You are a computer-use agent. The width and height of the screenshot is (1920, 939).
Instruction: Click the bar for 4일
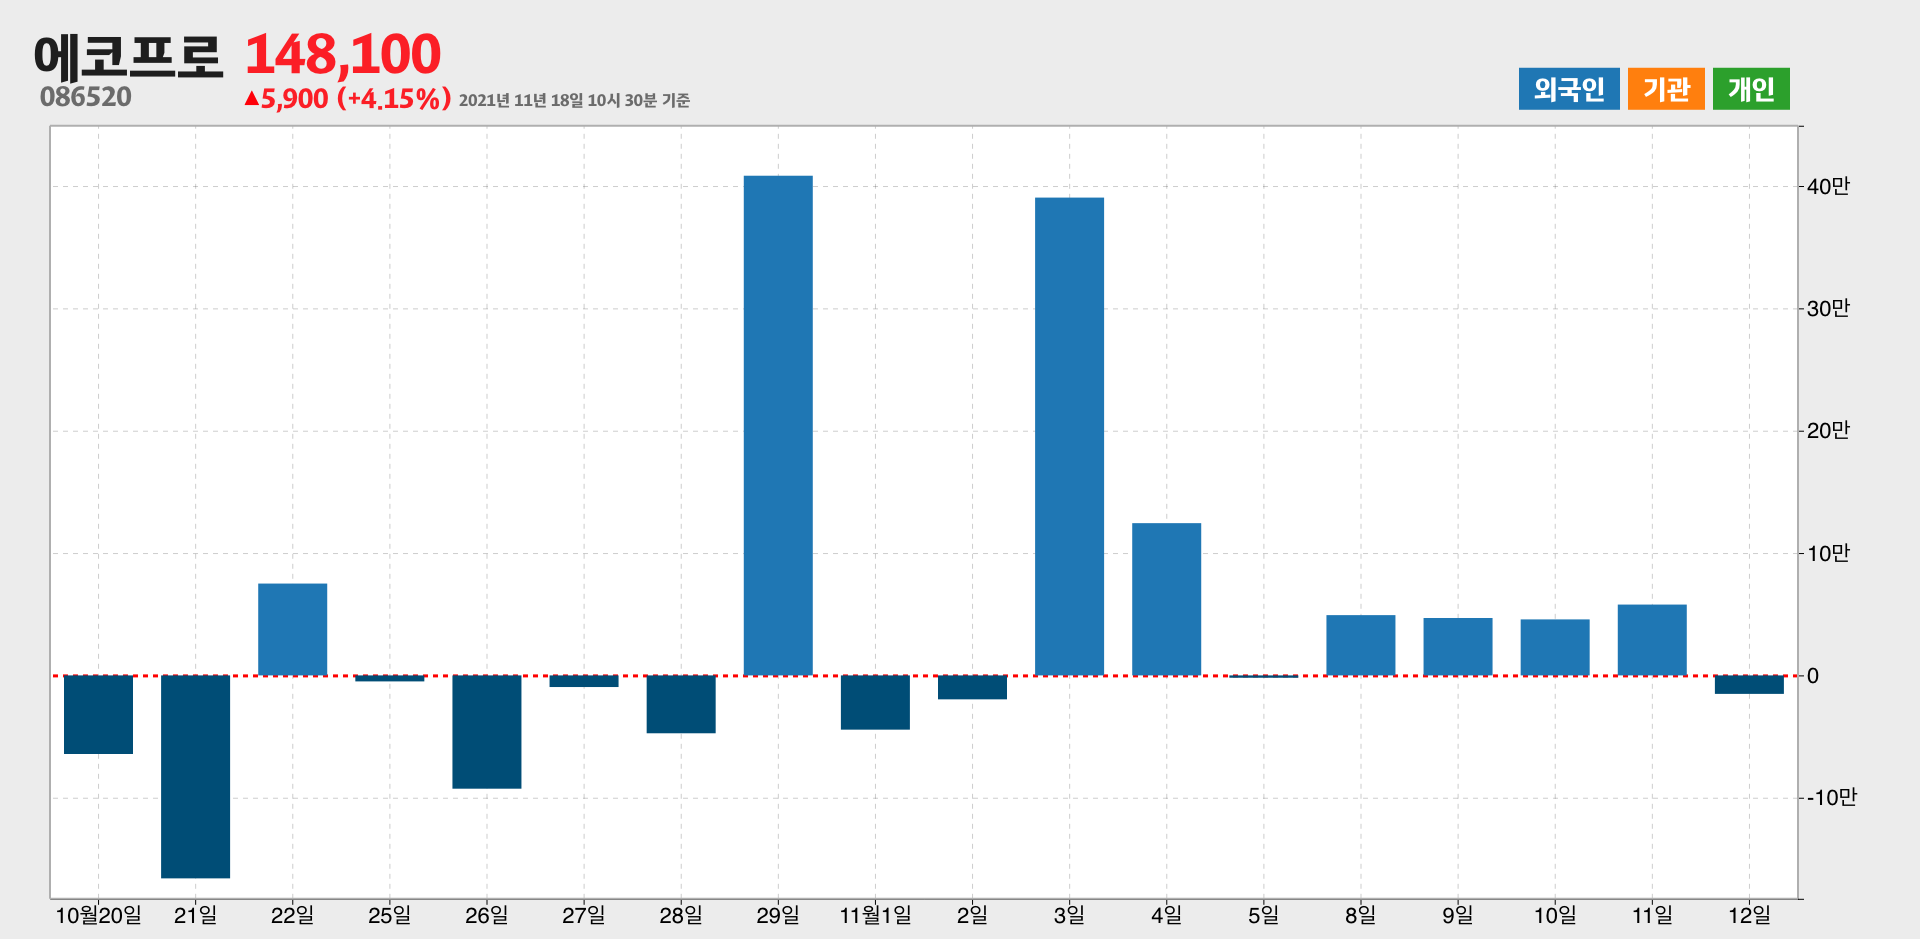tap(1166, 599)
